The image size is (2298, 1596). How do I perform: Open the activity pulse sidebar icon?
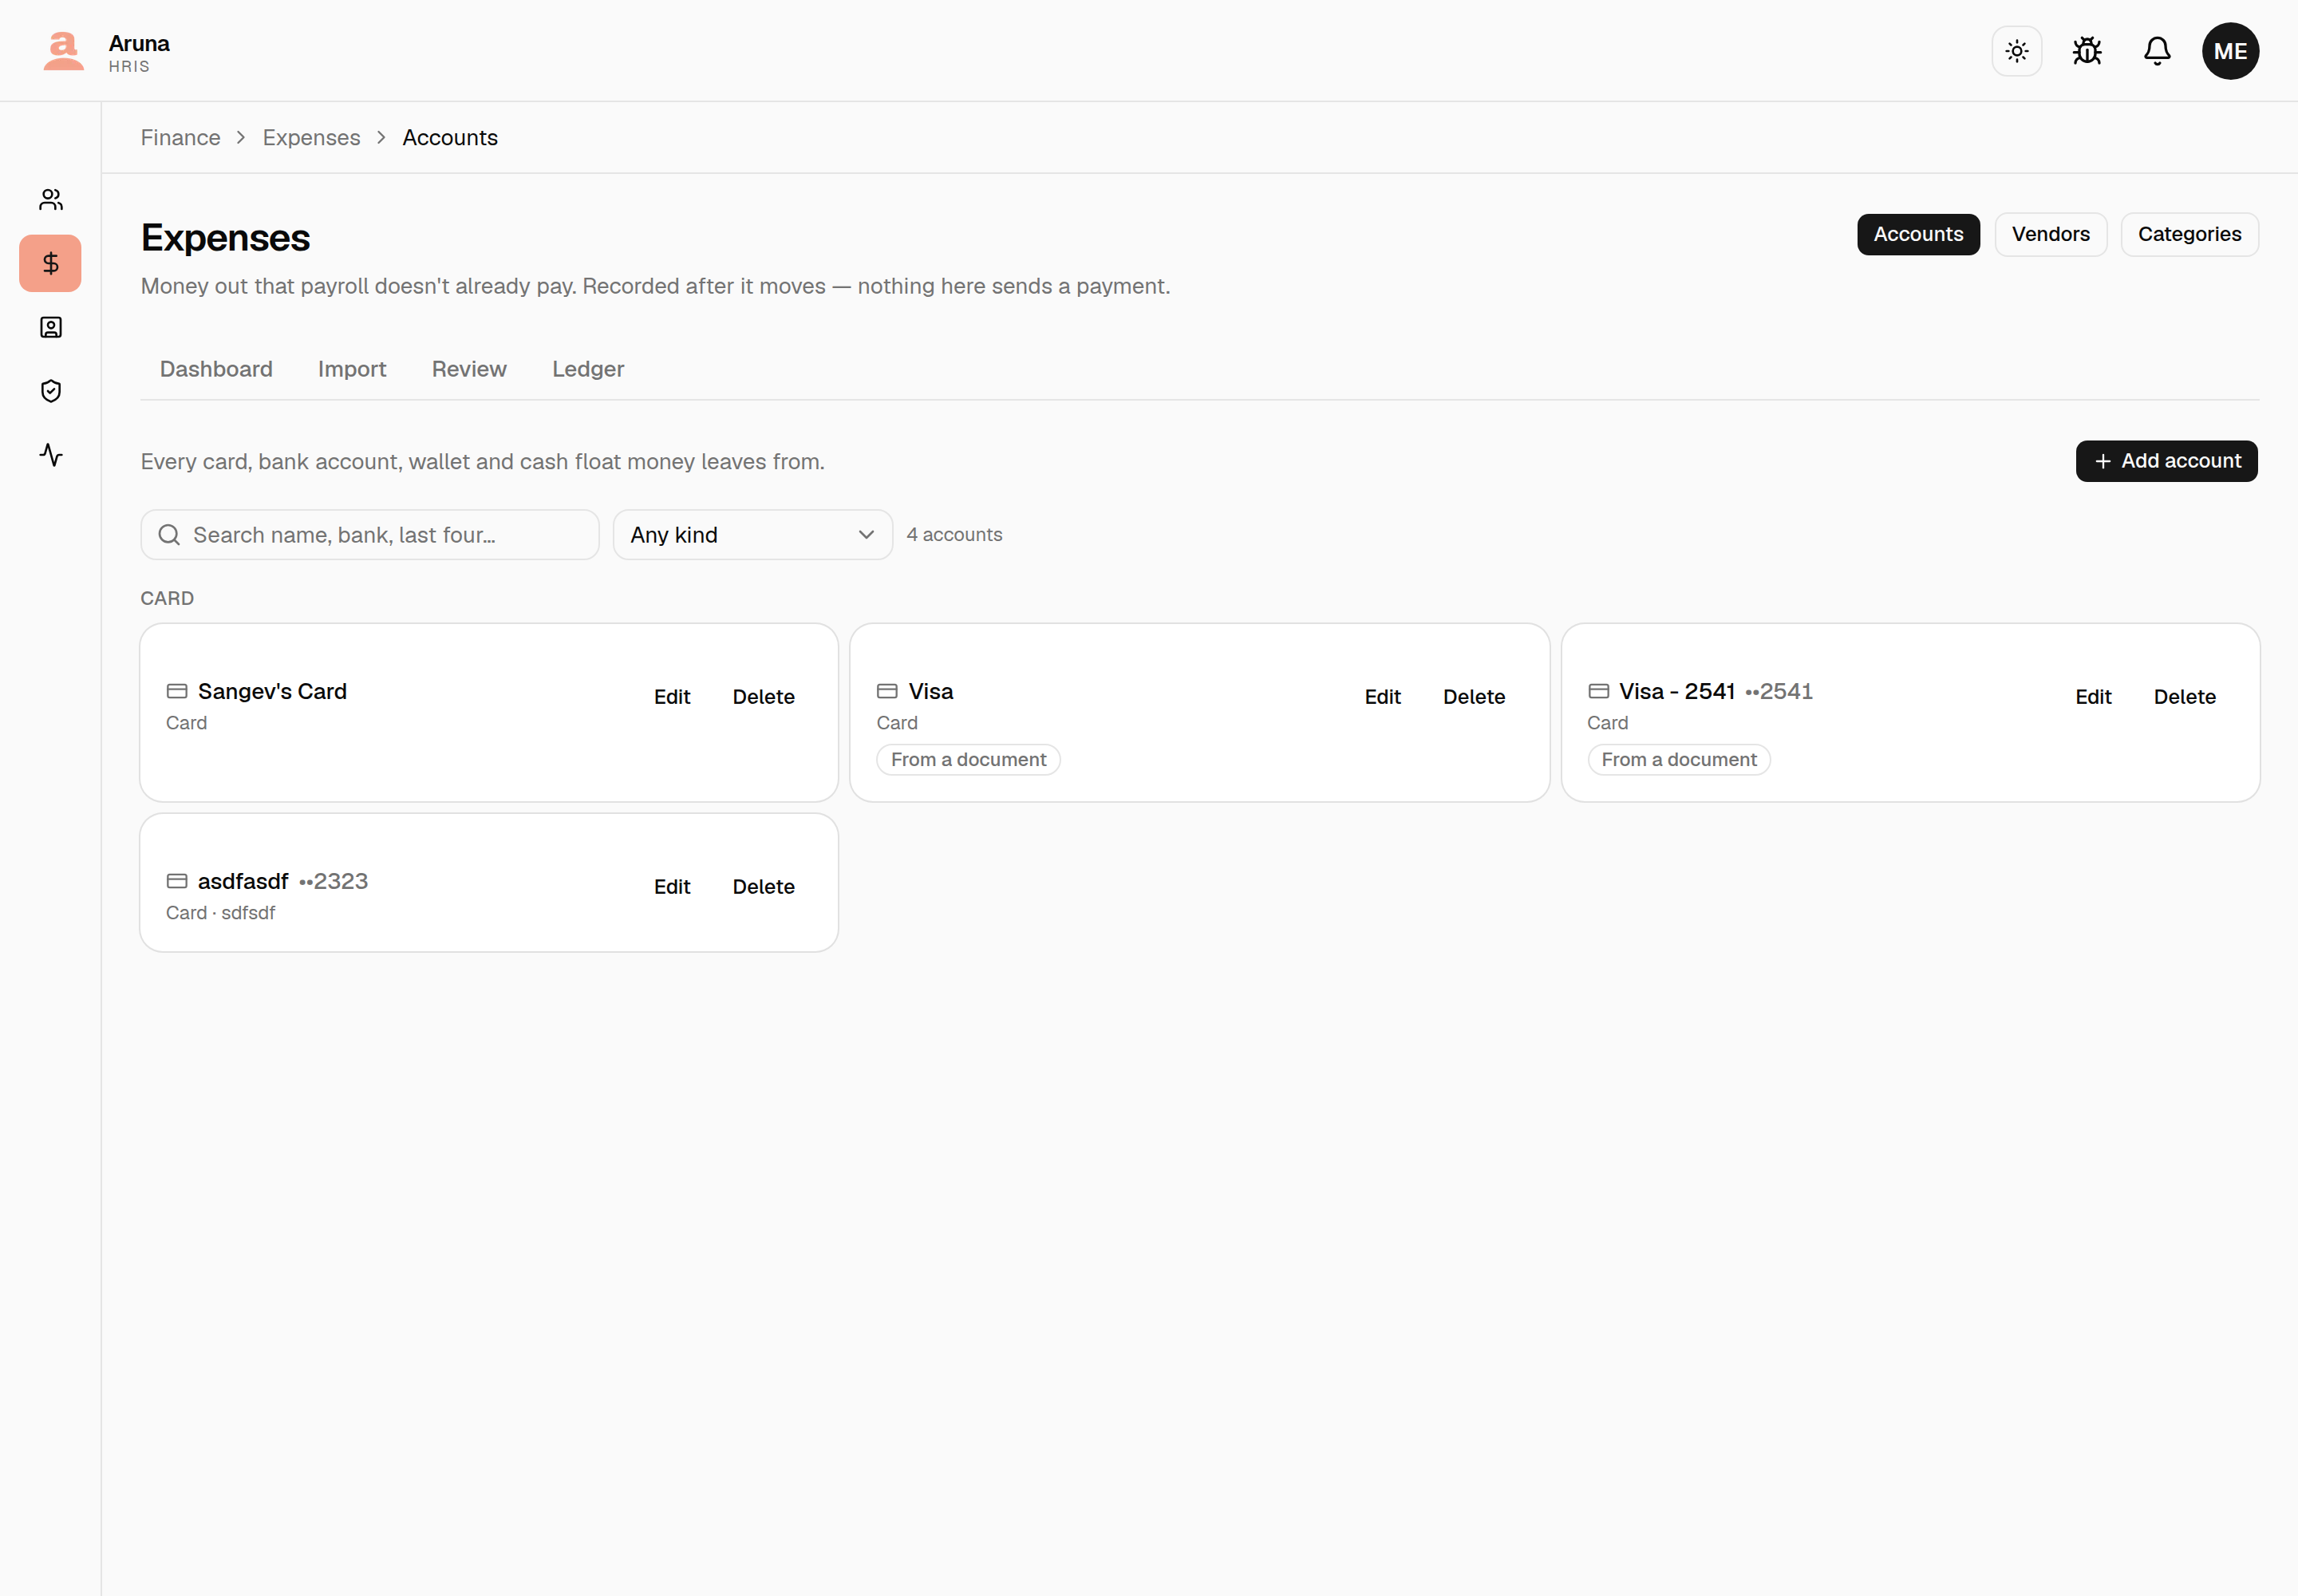(x=51, y=455)
